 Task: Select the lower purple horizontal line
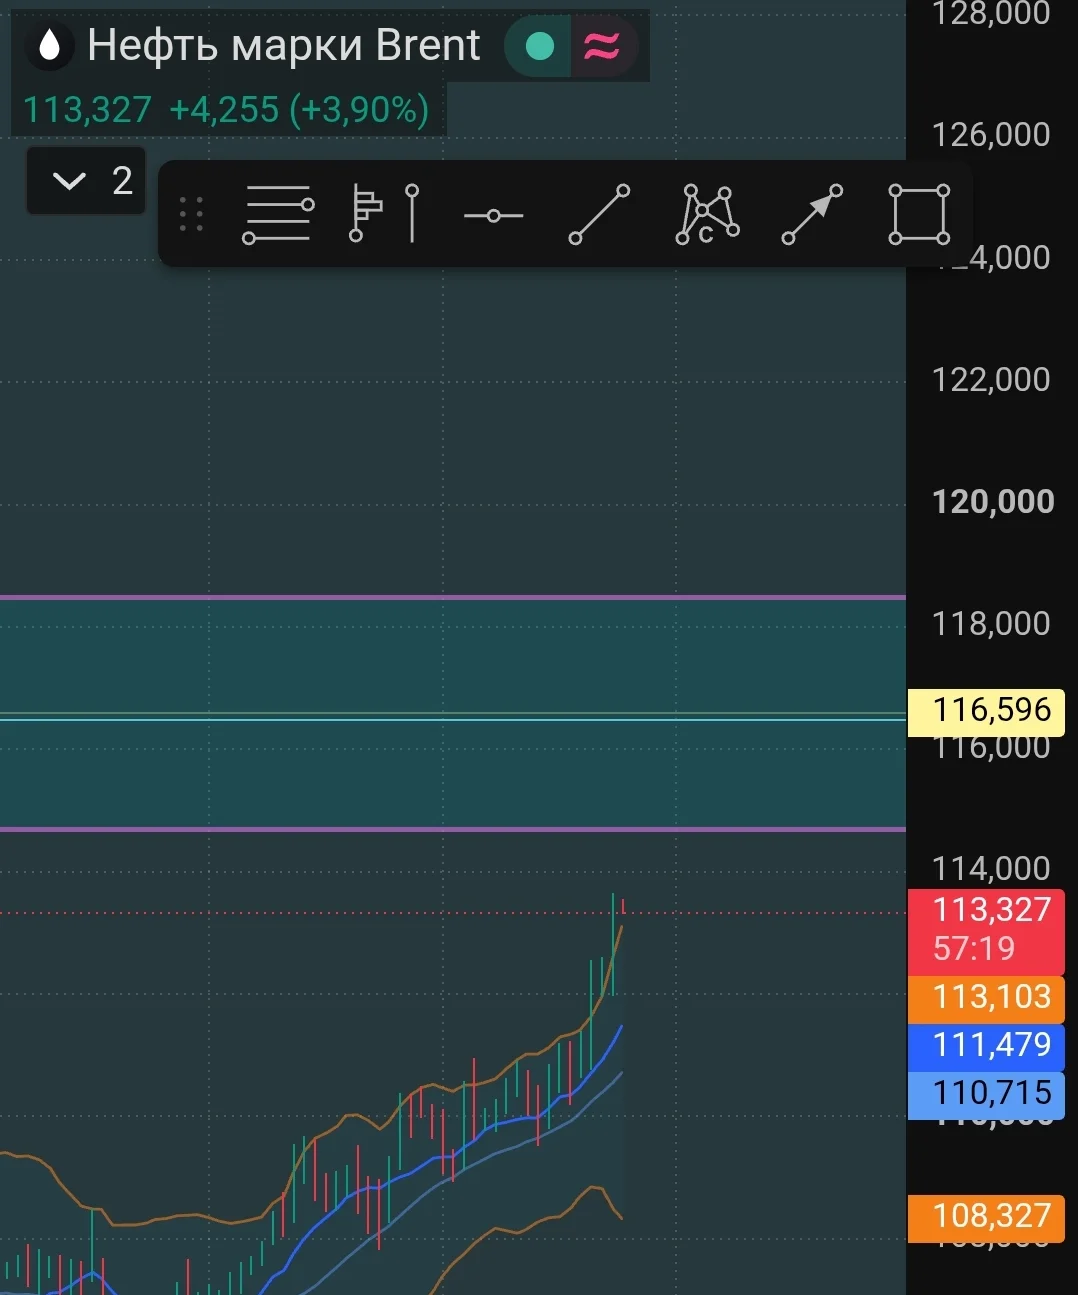pyautogui.click(x=453, y=829)
